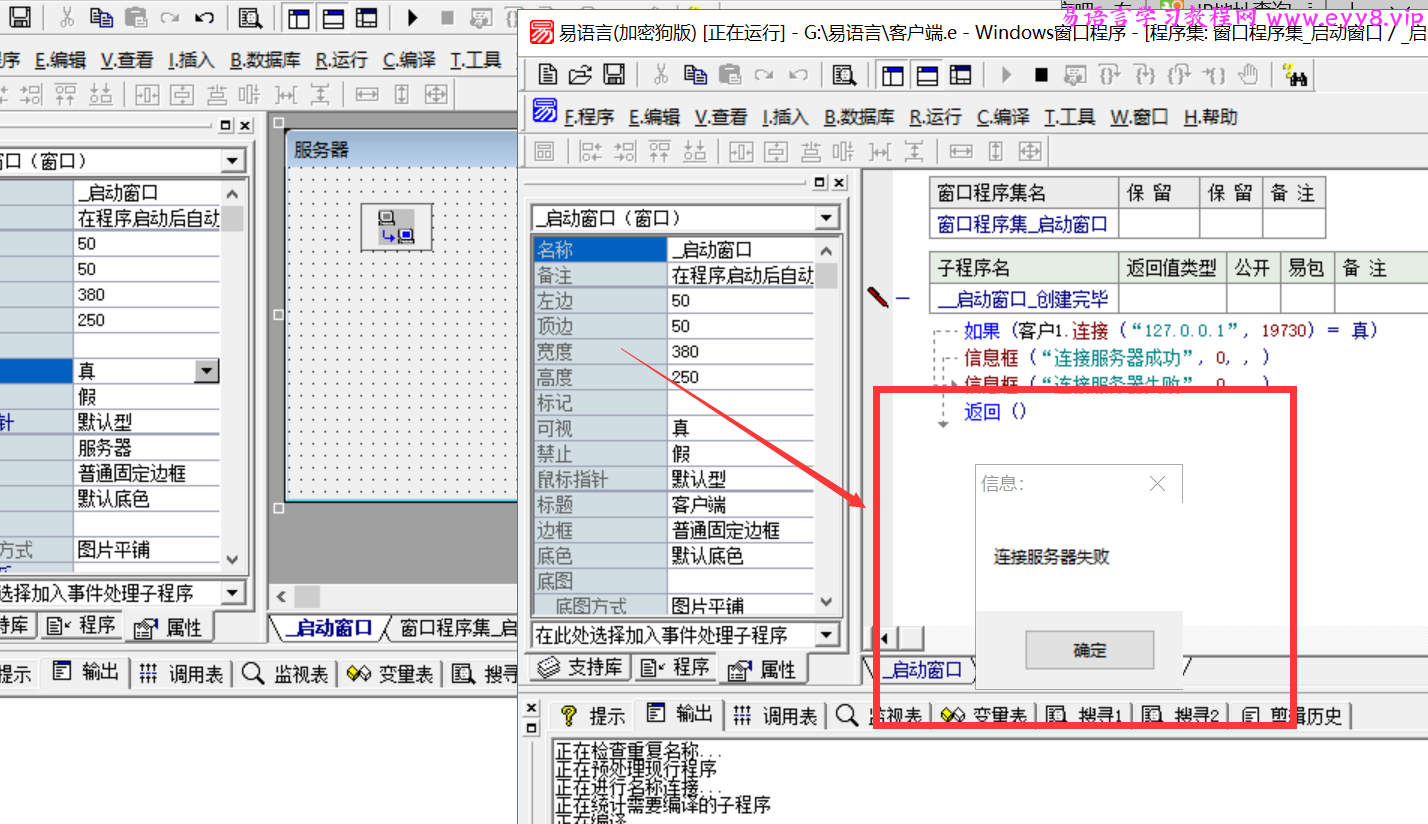This screenshot has width=1428, height=824.
Task: Toggle left work pane layout button front toolbar
Action: 892,75
